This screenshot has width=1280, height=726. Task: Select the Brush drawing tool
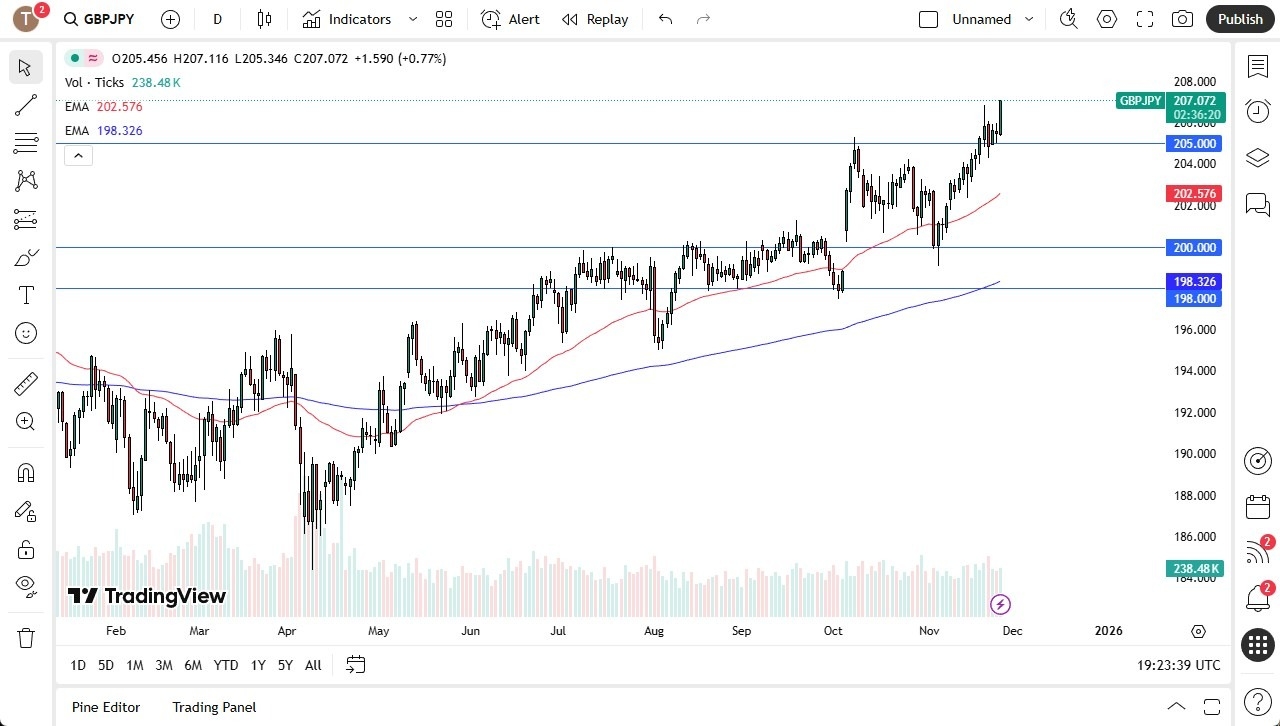point(26,257)
